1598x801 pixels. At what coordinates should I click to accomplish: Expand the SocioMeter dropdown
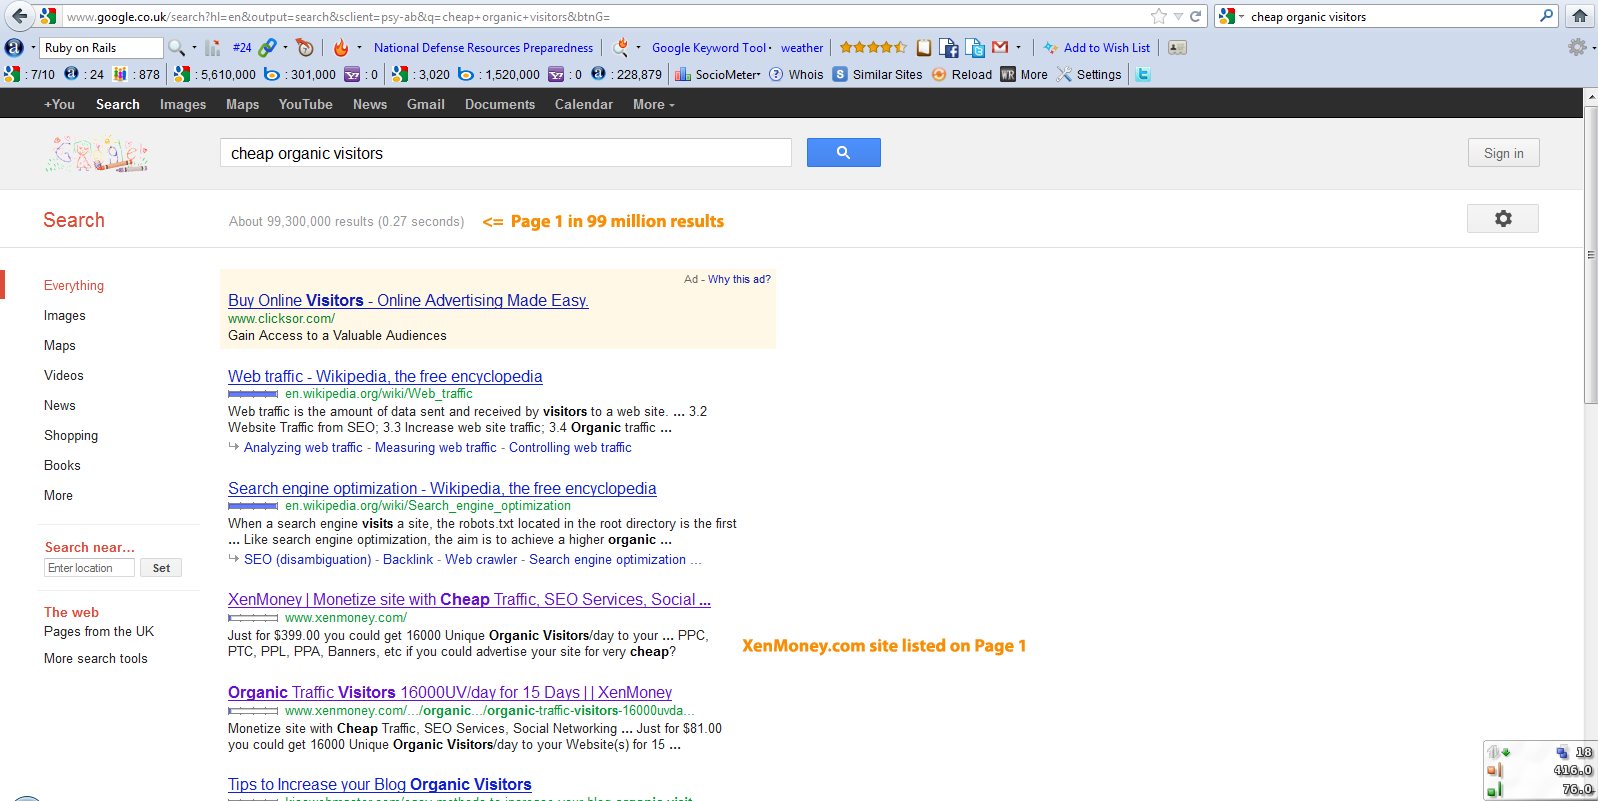click(718, 74)
